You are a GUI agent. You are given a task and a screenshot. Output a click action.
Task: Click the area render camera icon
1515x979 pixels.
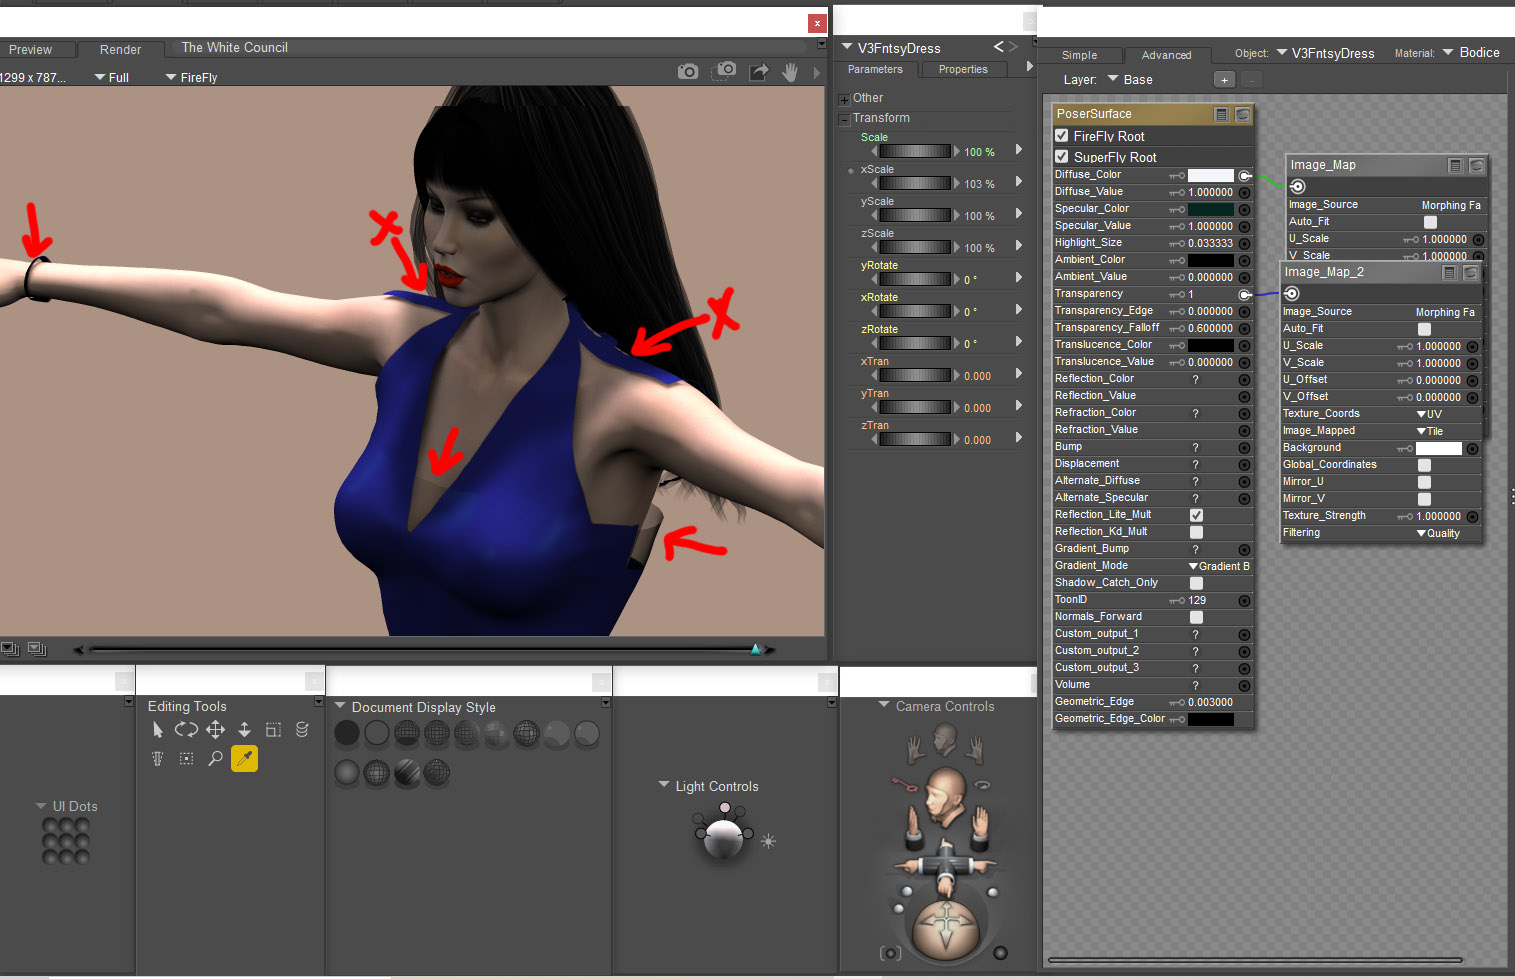click(x=724, y=71)
